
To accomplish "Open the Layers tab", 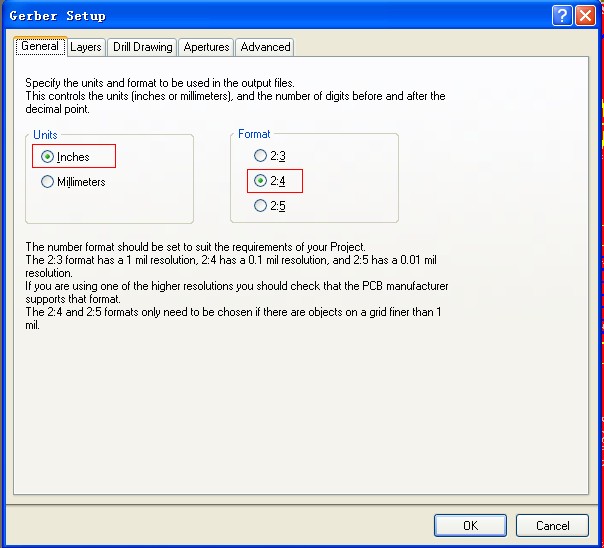I will [x=86, y=47].
